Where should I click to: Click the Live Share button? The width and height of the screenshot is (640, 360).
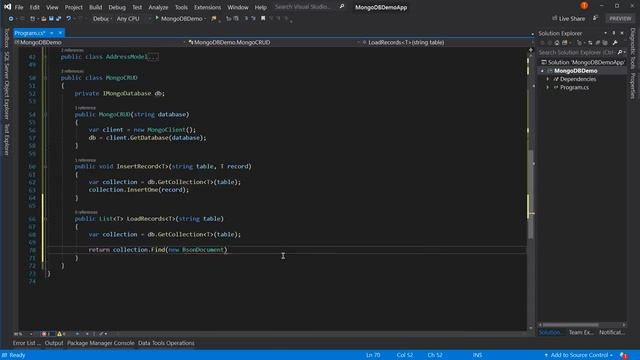click(x=568, y=18)
